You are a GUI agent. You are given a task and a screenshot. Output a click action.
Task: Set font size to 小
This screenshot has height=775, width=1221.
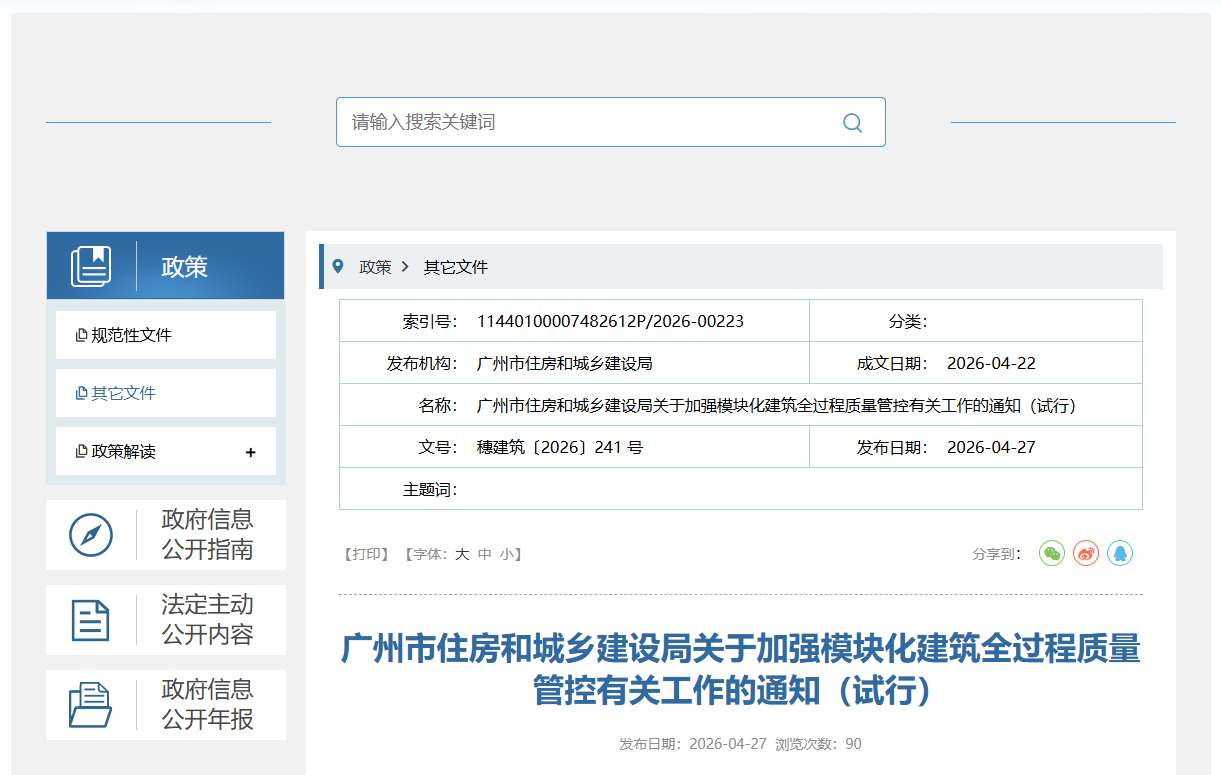click(x=507, y=554)
